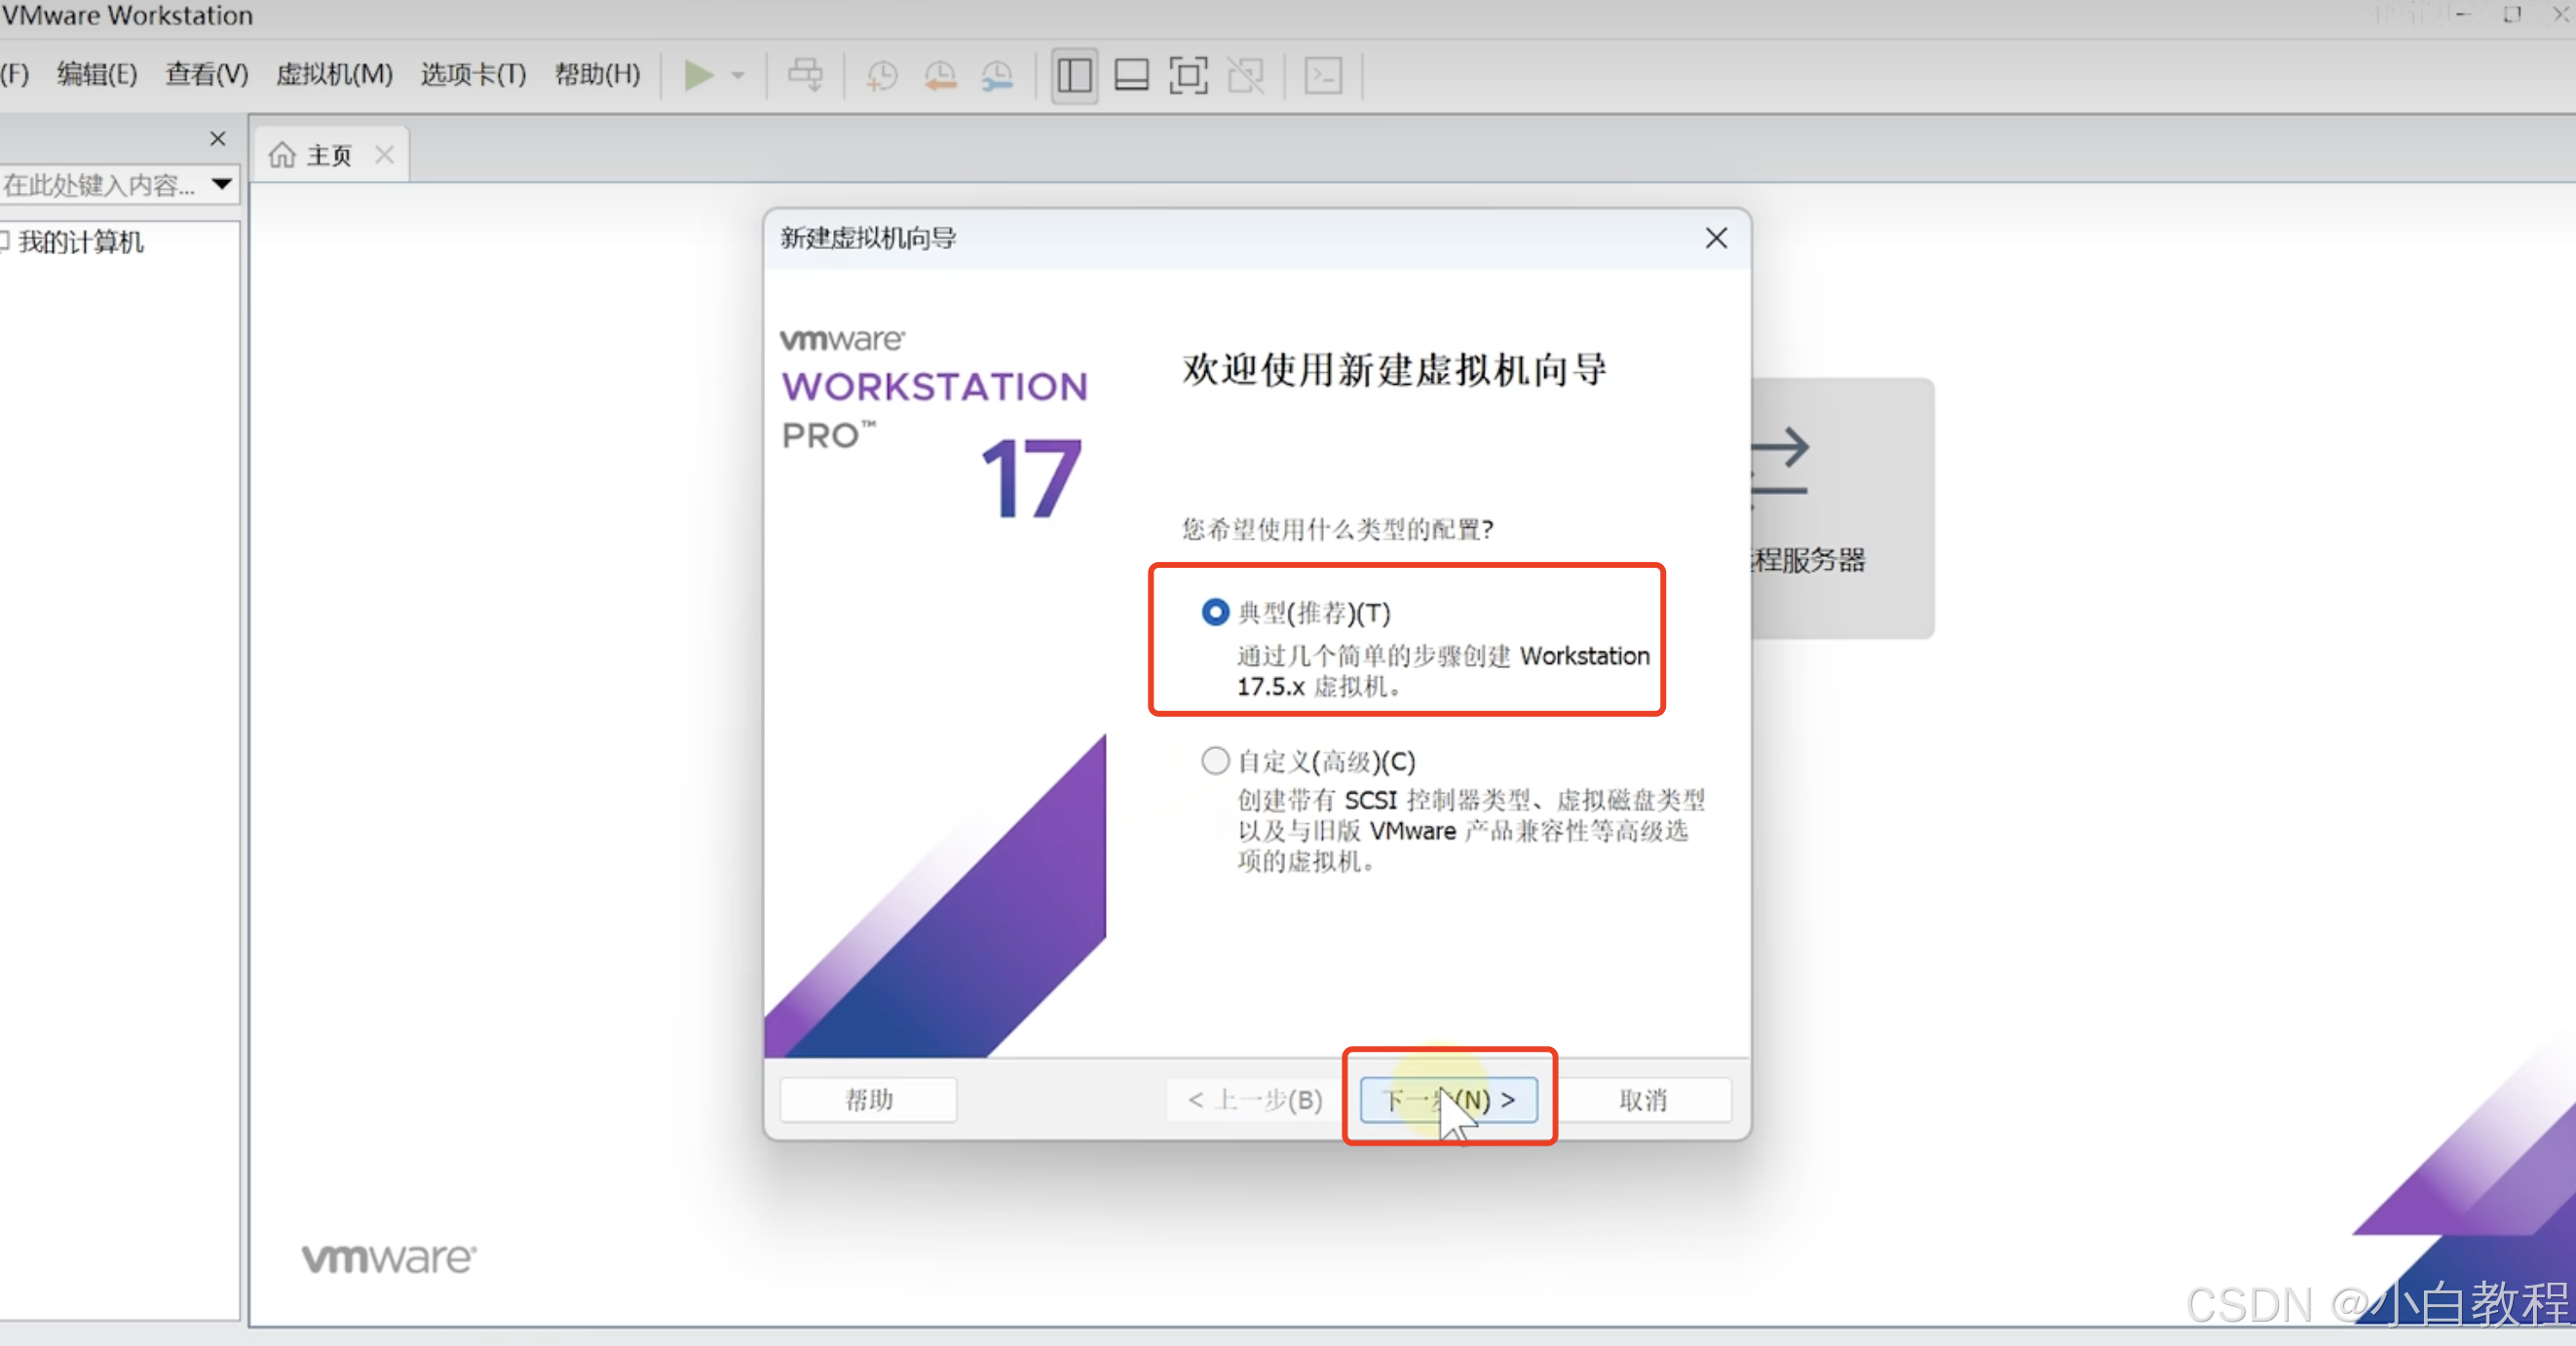Toggle the library sidebar view icon
This screenshot has height=1346, width=2576.
(x=1074, y=75)
